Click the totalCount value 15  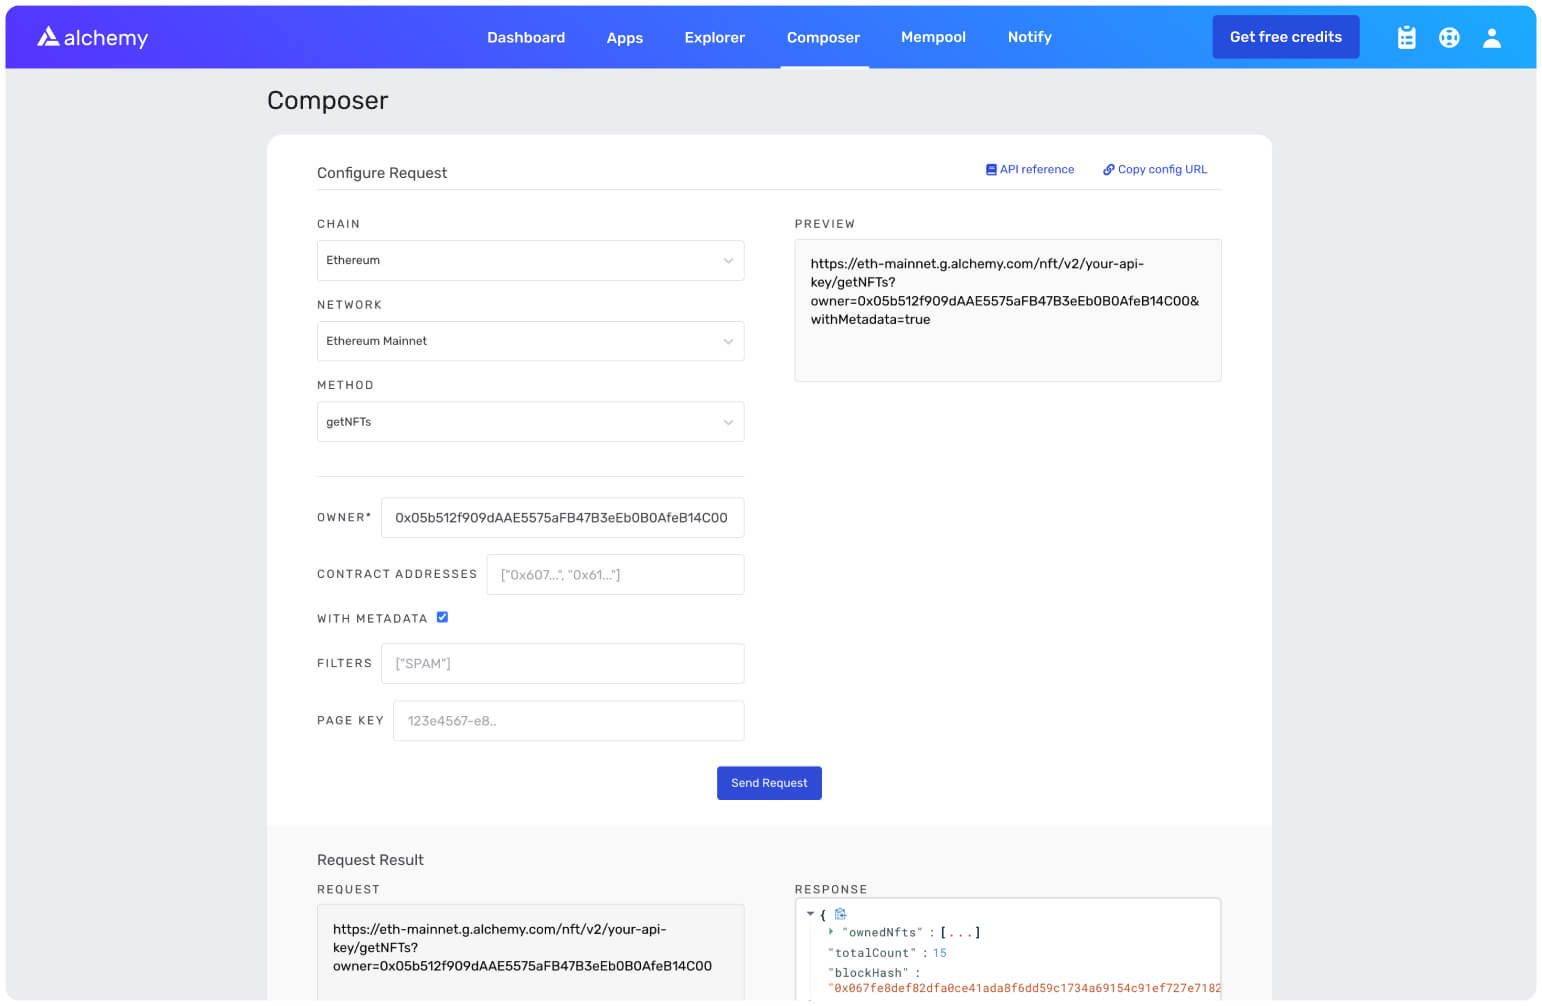click(939, 953)
